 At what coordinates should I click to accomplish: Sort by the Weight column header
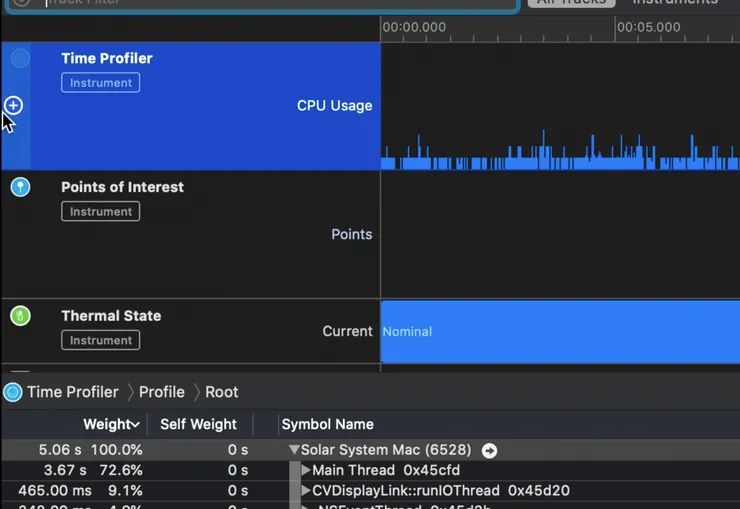(x=110, y=424)
